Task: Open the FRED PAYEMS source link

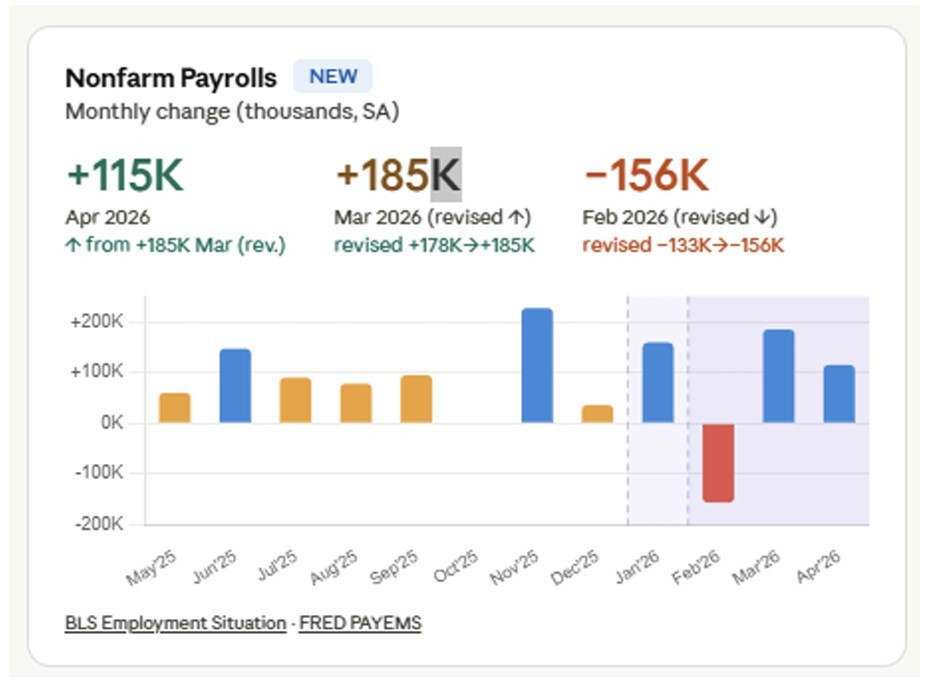Action: (x=360, y=623)
